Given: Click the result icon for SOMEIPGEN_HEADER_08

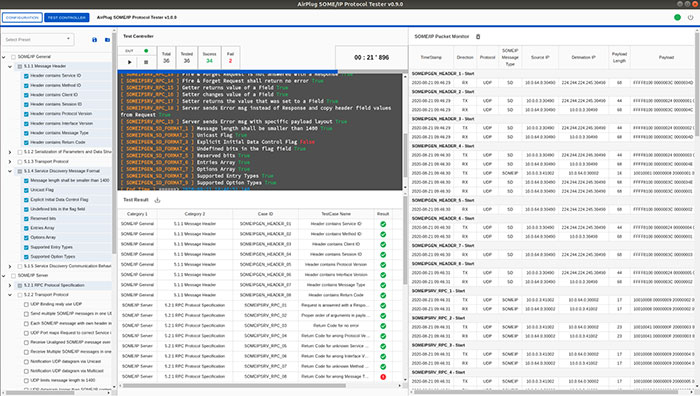Looking at the screenshot, I should [383, 296].
